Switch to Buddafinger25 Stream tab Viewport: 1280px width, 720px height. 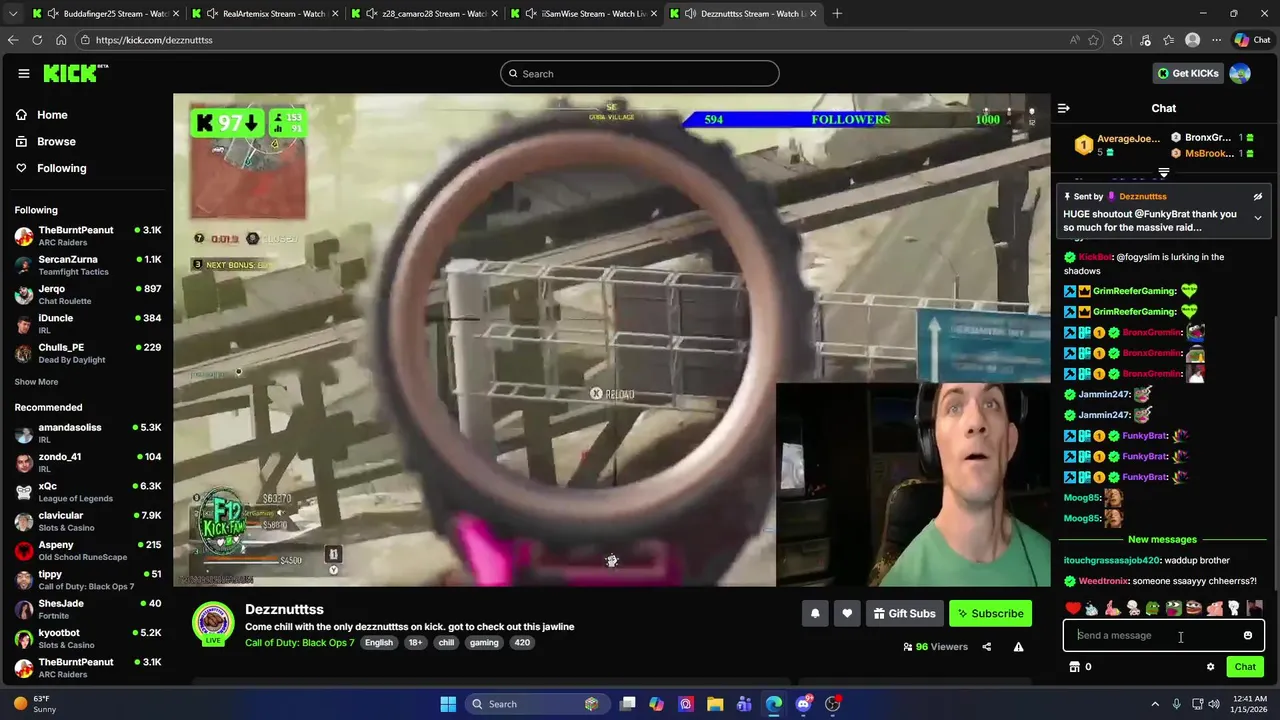tap(105, 14)
